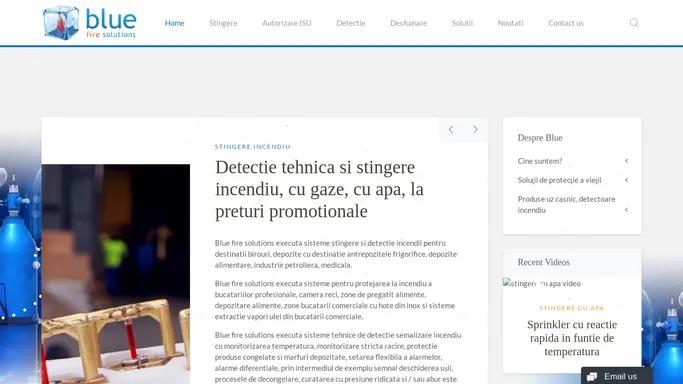Screen dimensions: 683x384
Task: Open the Noutati menu item
Action: 511,23
